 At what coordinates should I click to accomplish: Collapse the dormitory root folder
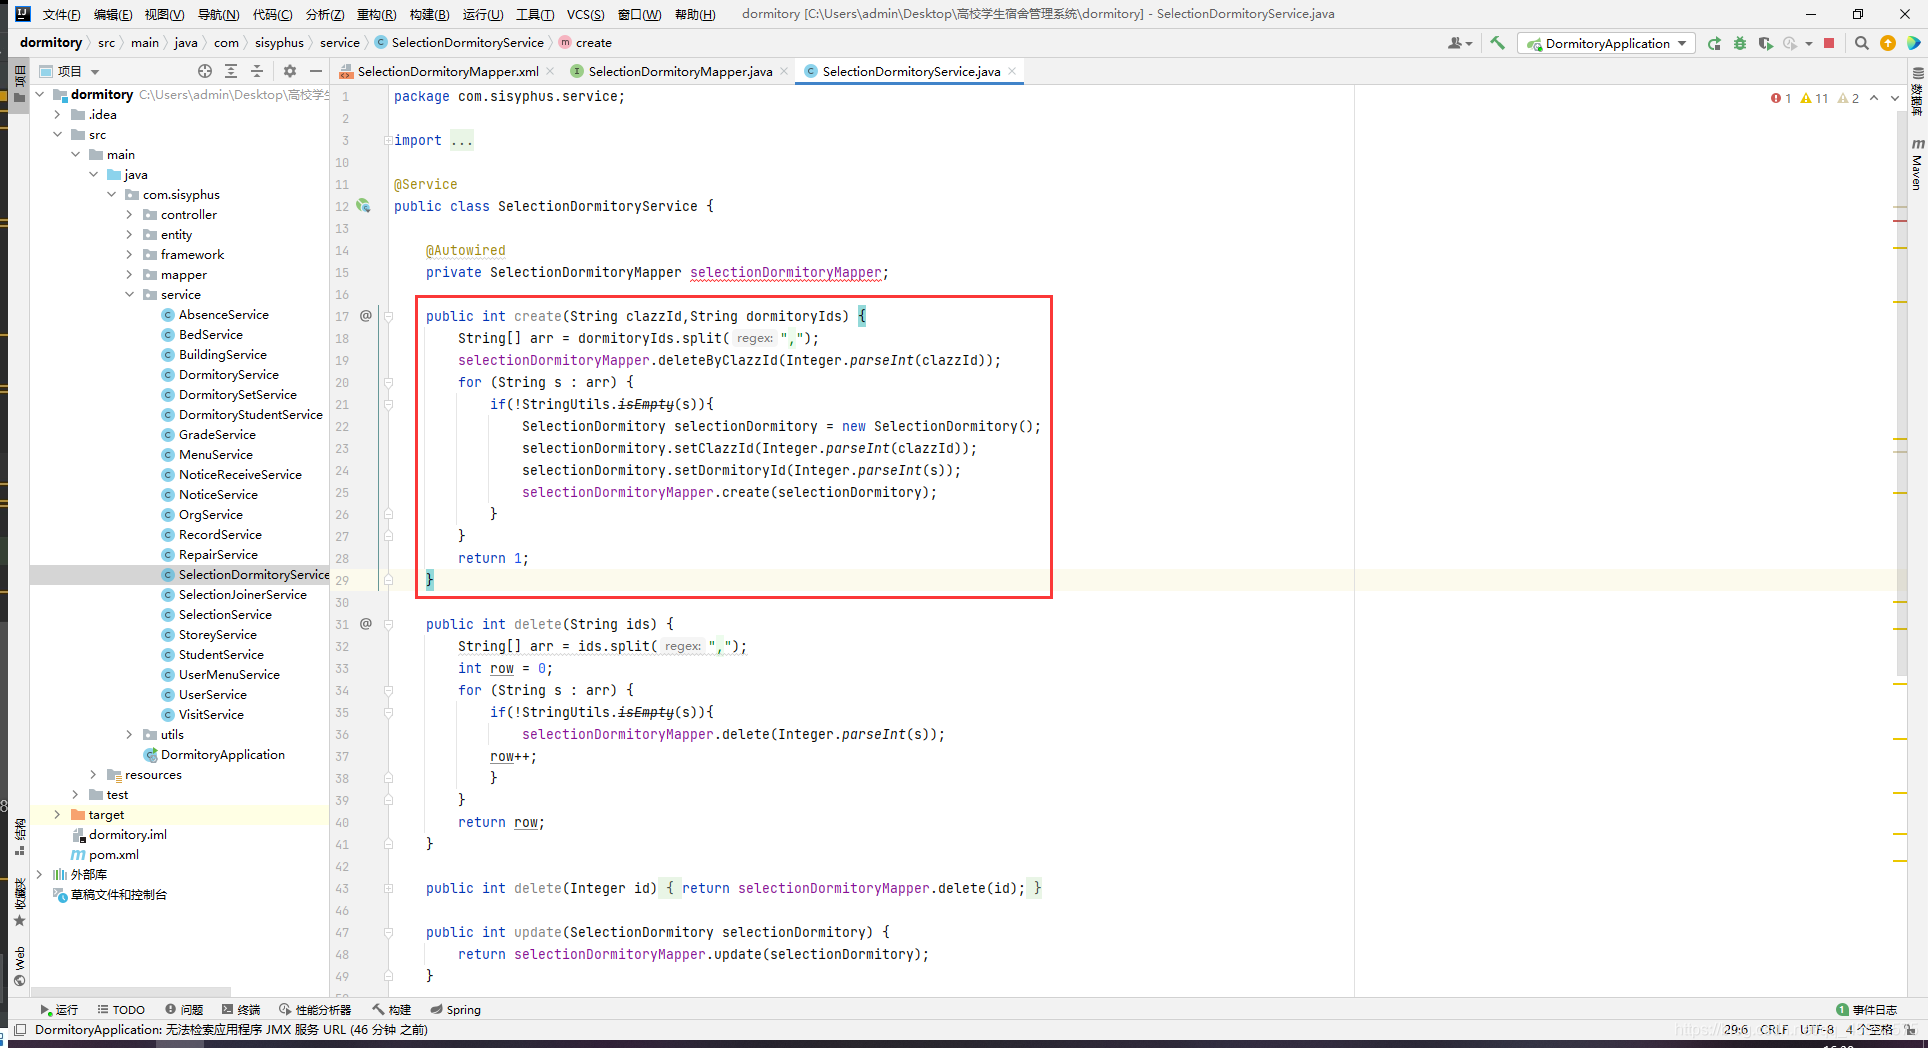pos(40,94)
